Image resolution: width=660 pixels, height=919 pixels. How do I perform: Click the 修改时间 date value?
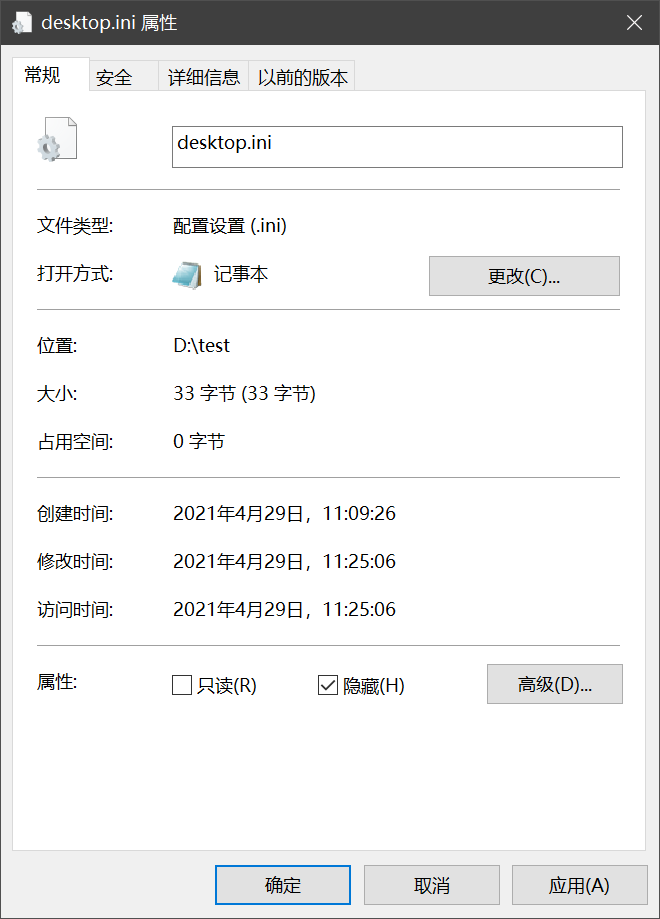pyautogui.click(x=284, y=561)
